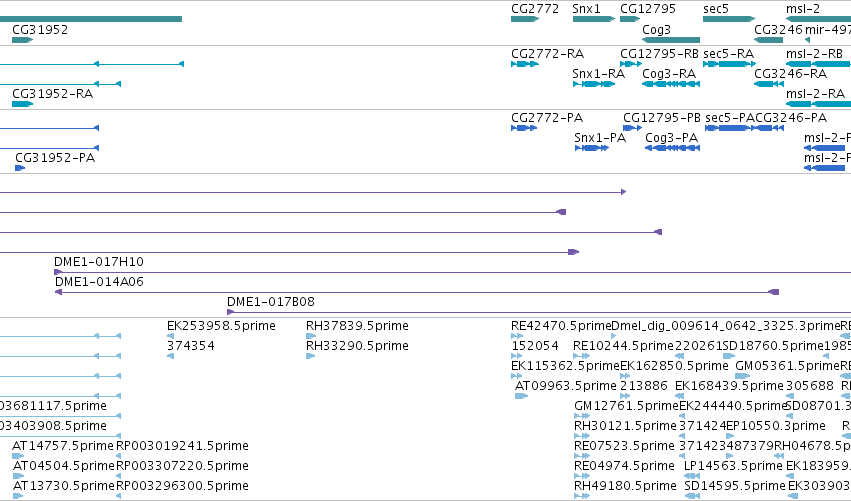Click EST LP14563.5prime
This screenshot has height=501, width=851.
733,466
